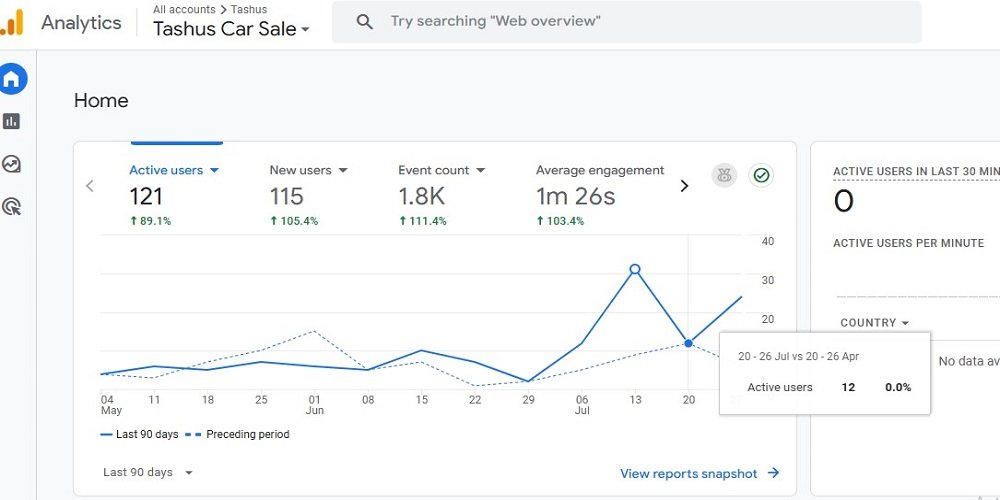Expand the Country dimension dropdown
Viewport: 1000px width, 500px height.
coord(875,323)
